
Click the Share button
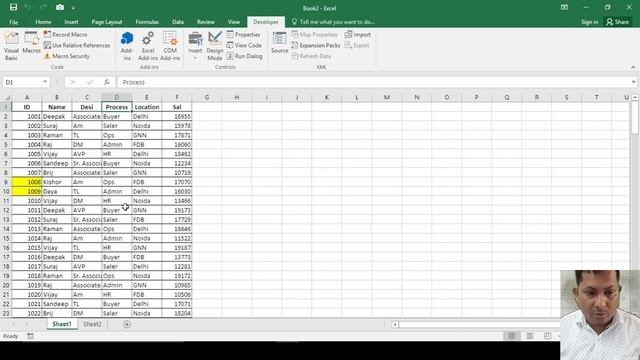(x=618, y=22)
